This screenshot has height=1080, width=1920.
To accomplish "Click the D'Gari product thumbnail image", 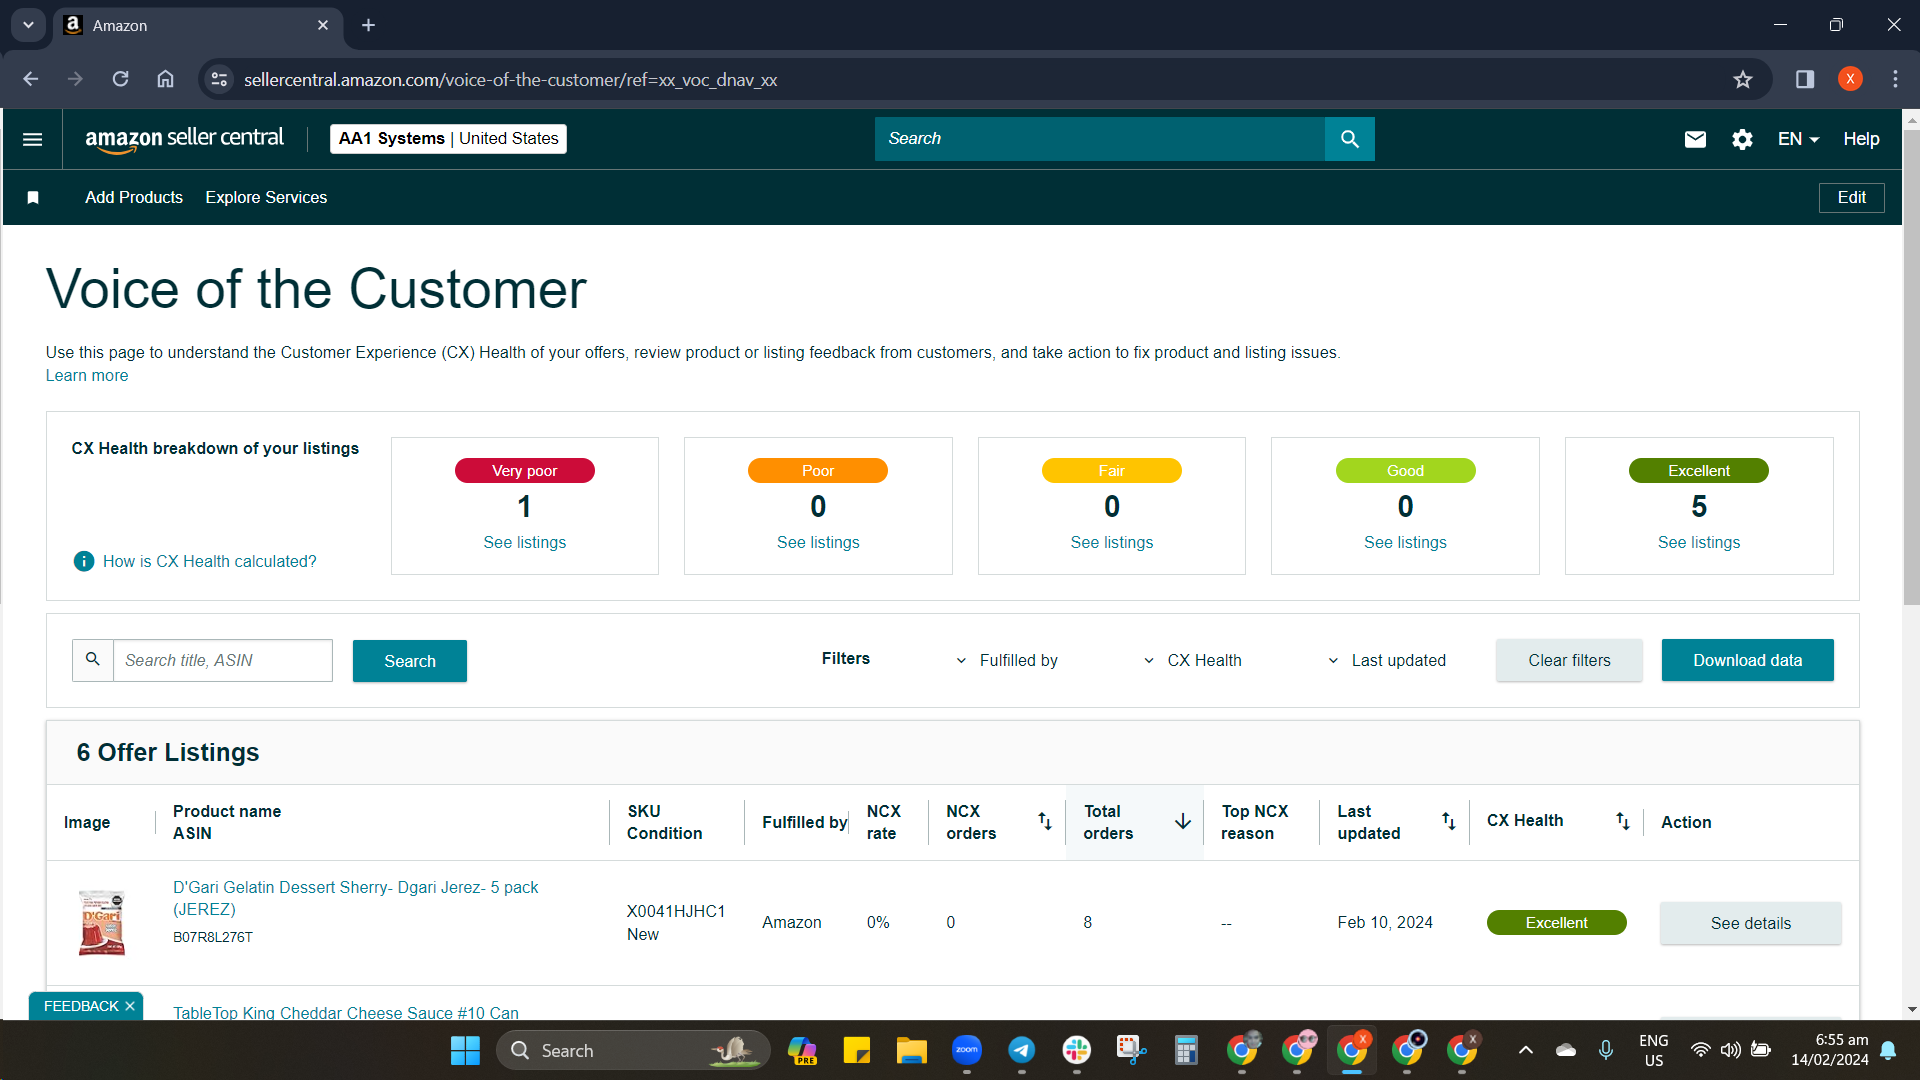I will 102,922.
